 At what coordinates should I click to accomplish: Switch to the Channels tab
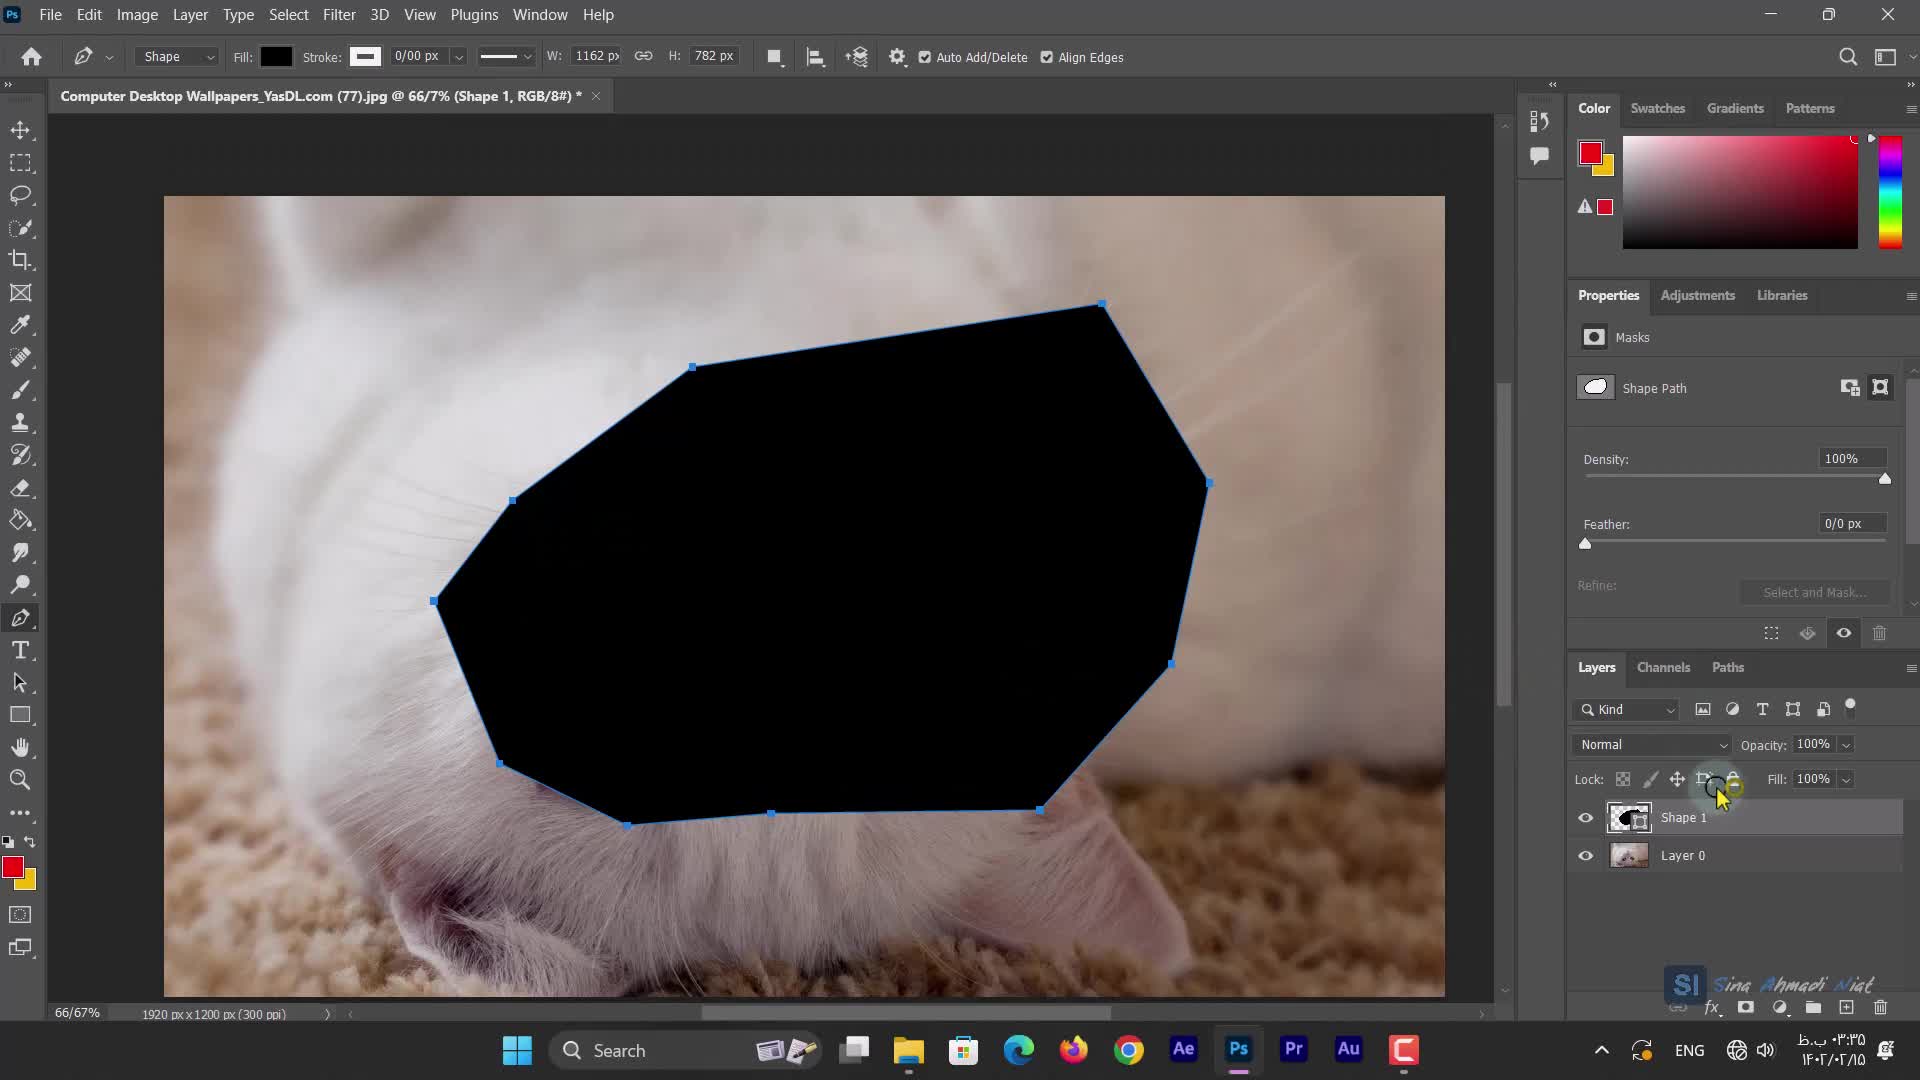tap(1663, 667)
